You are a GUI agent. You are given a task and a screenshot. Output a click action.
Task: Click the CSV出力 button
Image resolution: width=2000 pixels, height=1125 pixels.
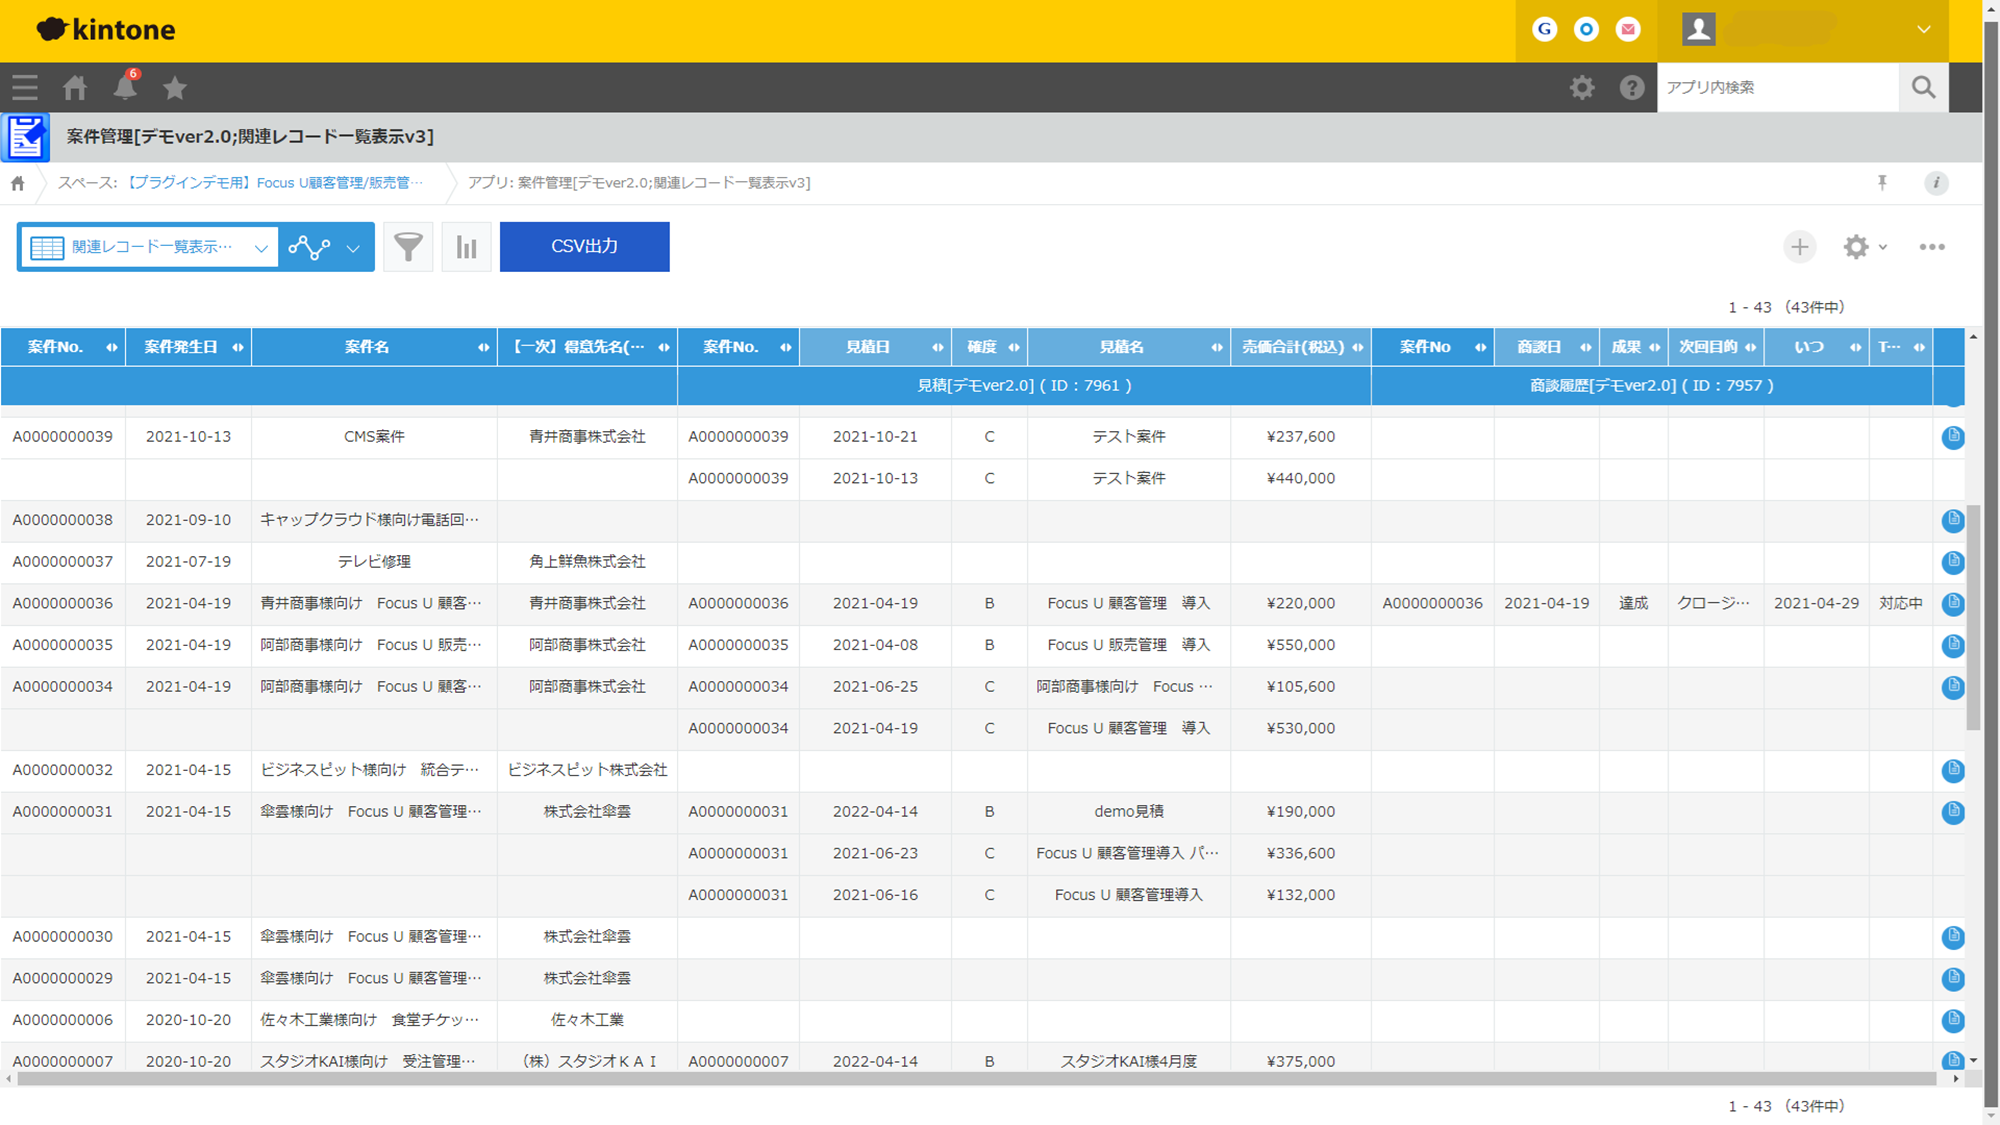[584, 246]
